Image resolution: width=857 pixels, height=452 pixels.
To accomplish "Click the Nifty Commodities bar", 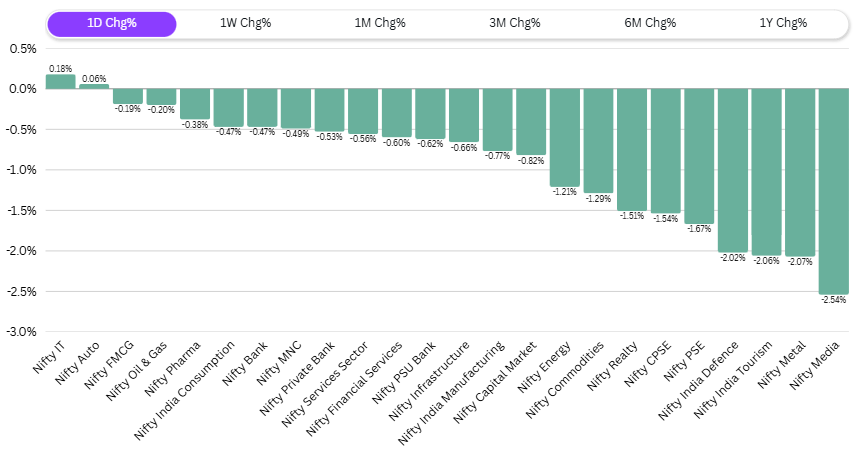I will (x=598, y=140).
